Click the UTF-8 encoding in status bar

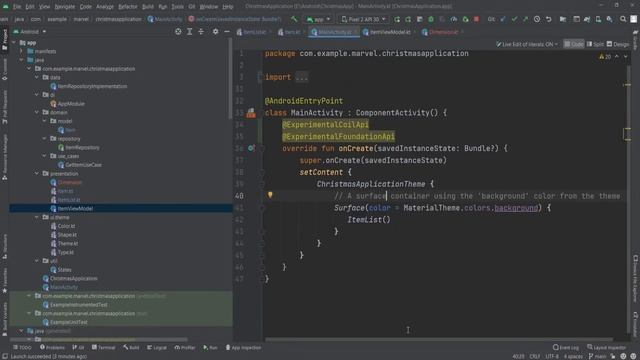point(551,356)
